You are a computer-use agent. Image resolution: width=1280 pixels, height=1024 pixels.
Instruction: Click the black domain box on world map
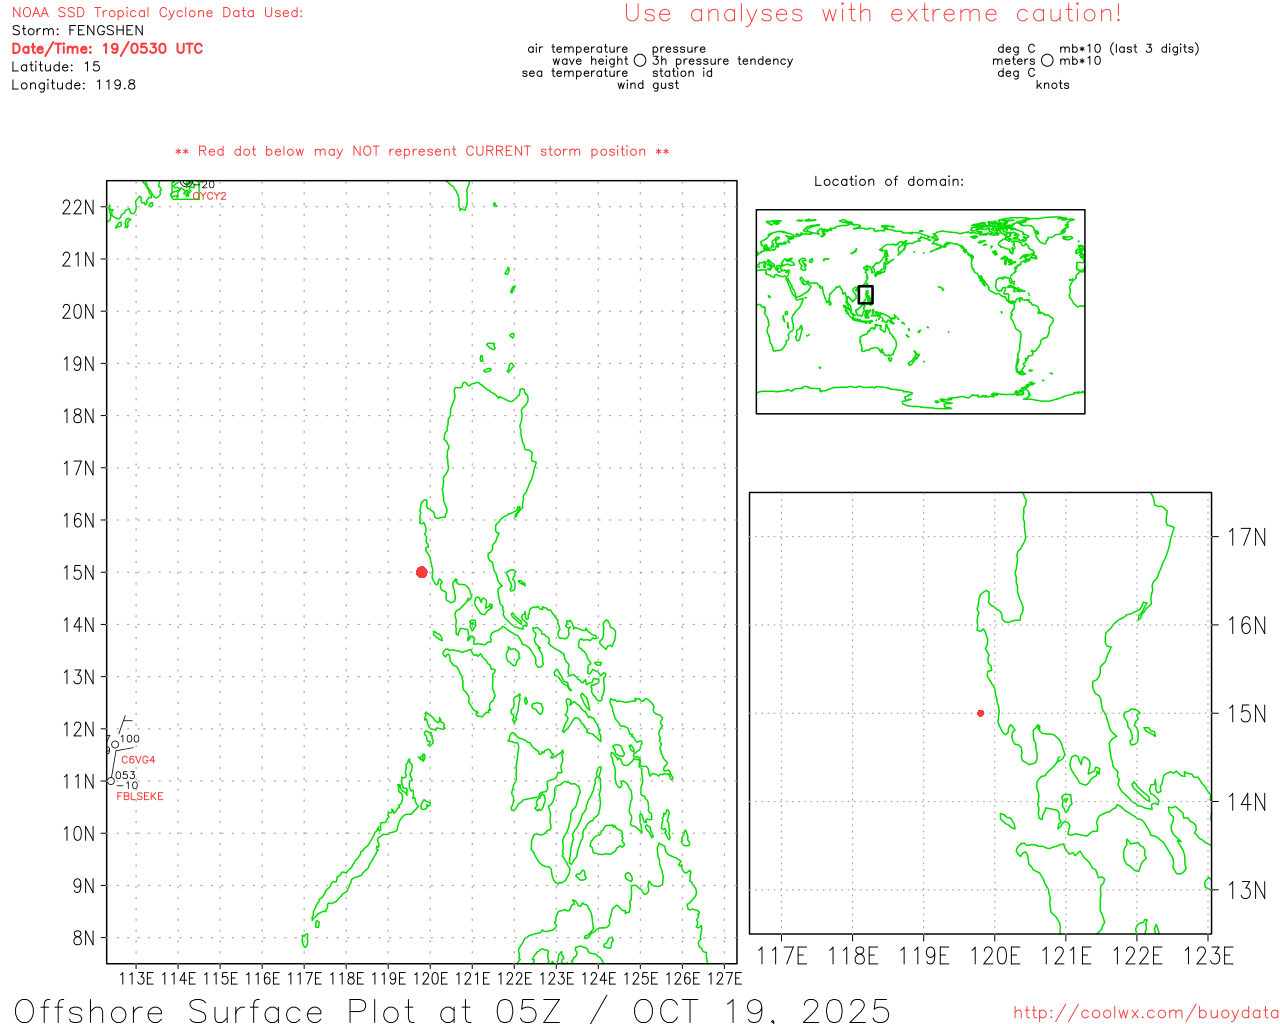tap(865, 294)
